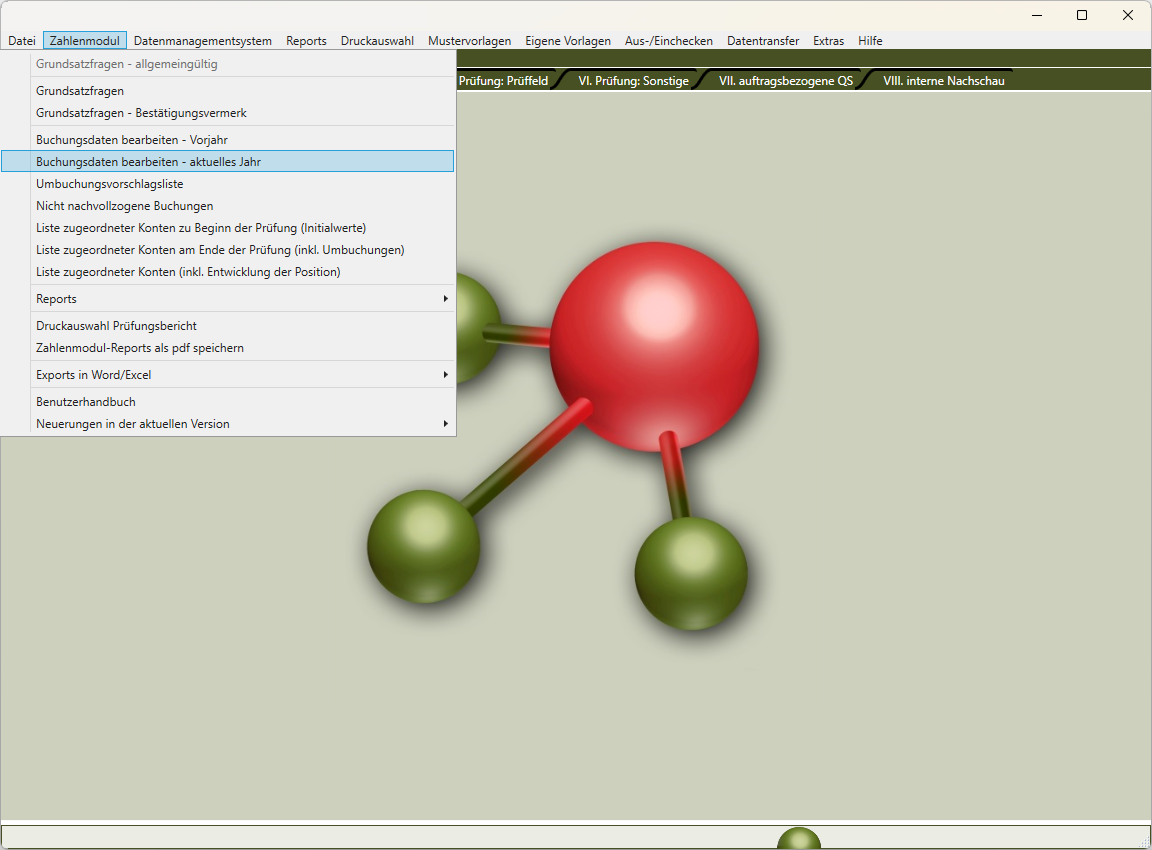Maximize the application window

point(1082,15)
